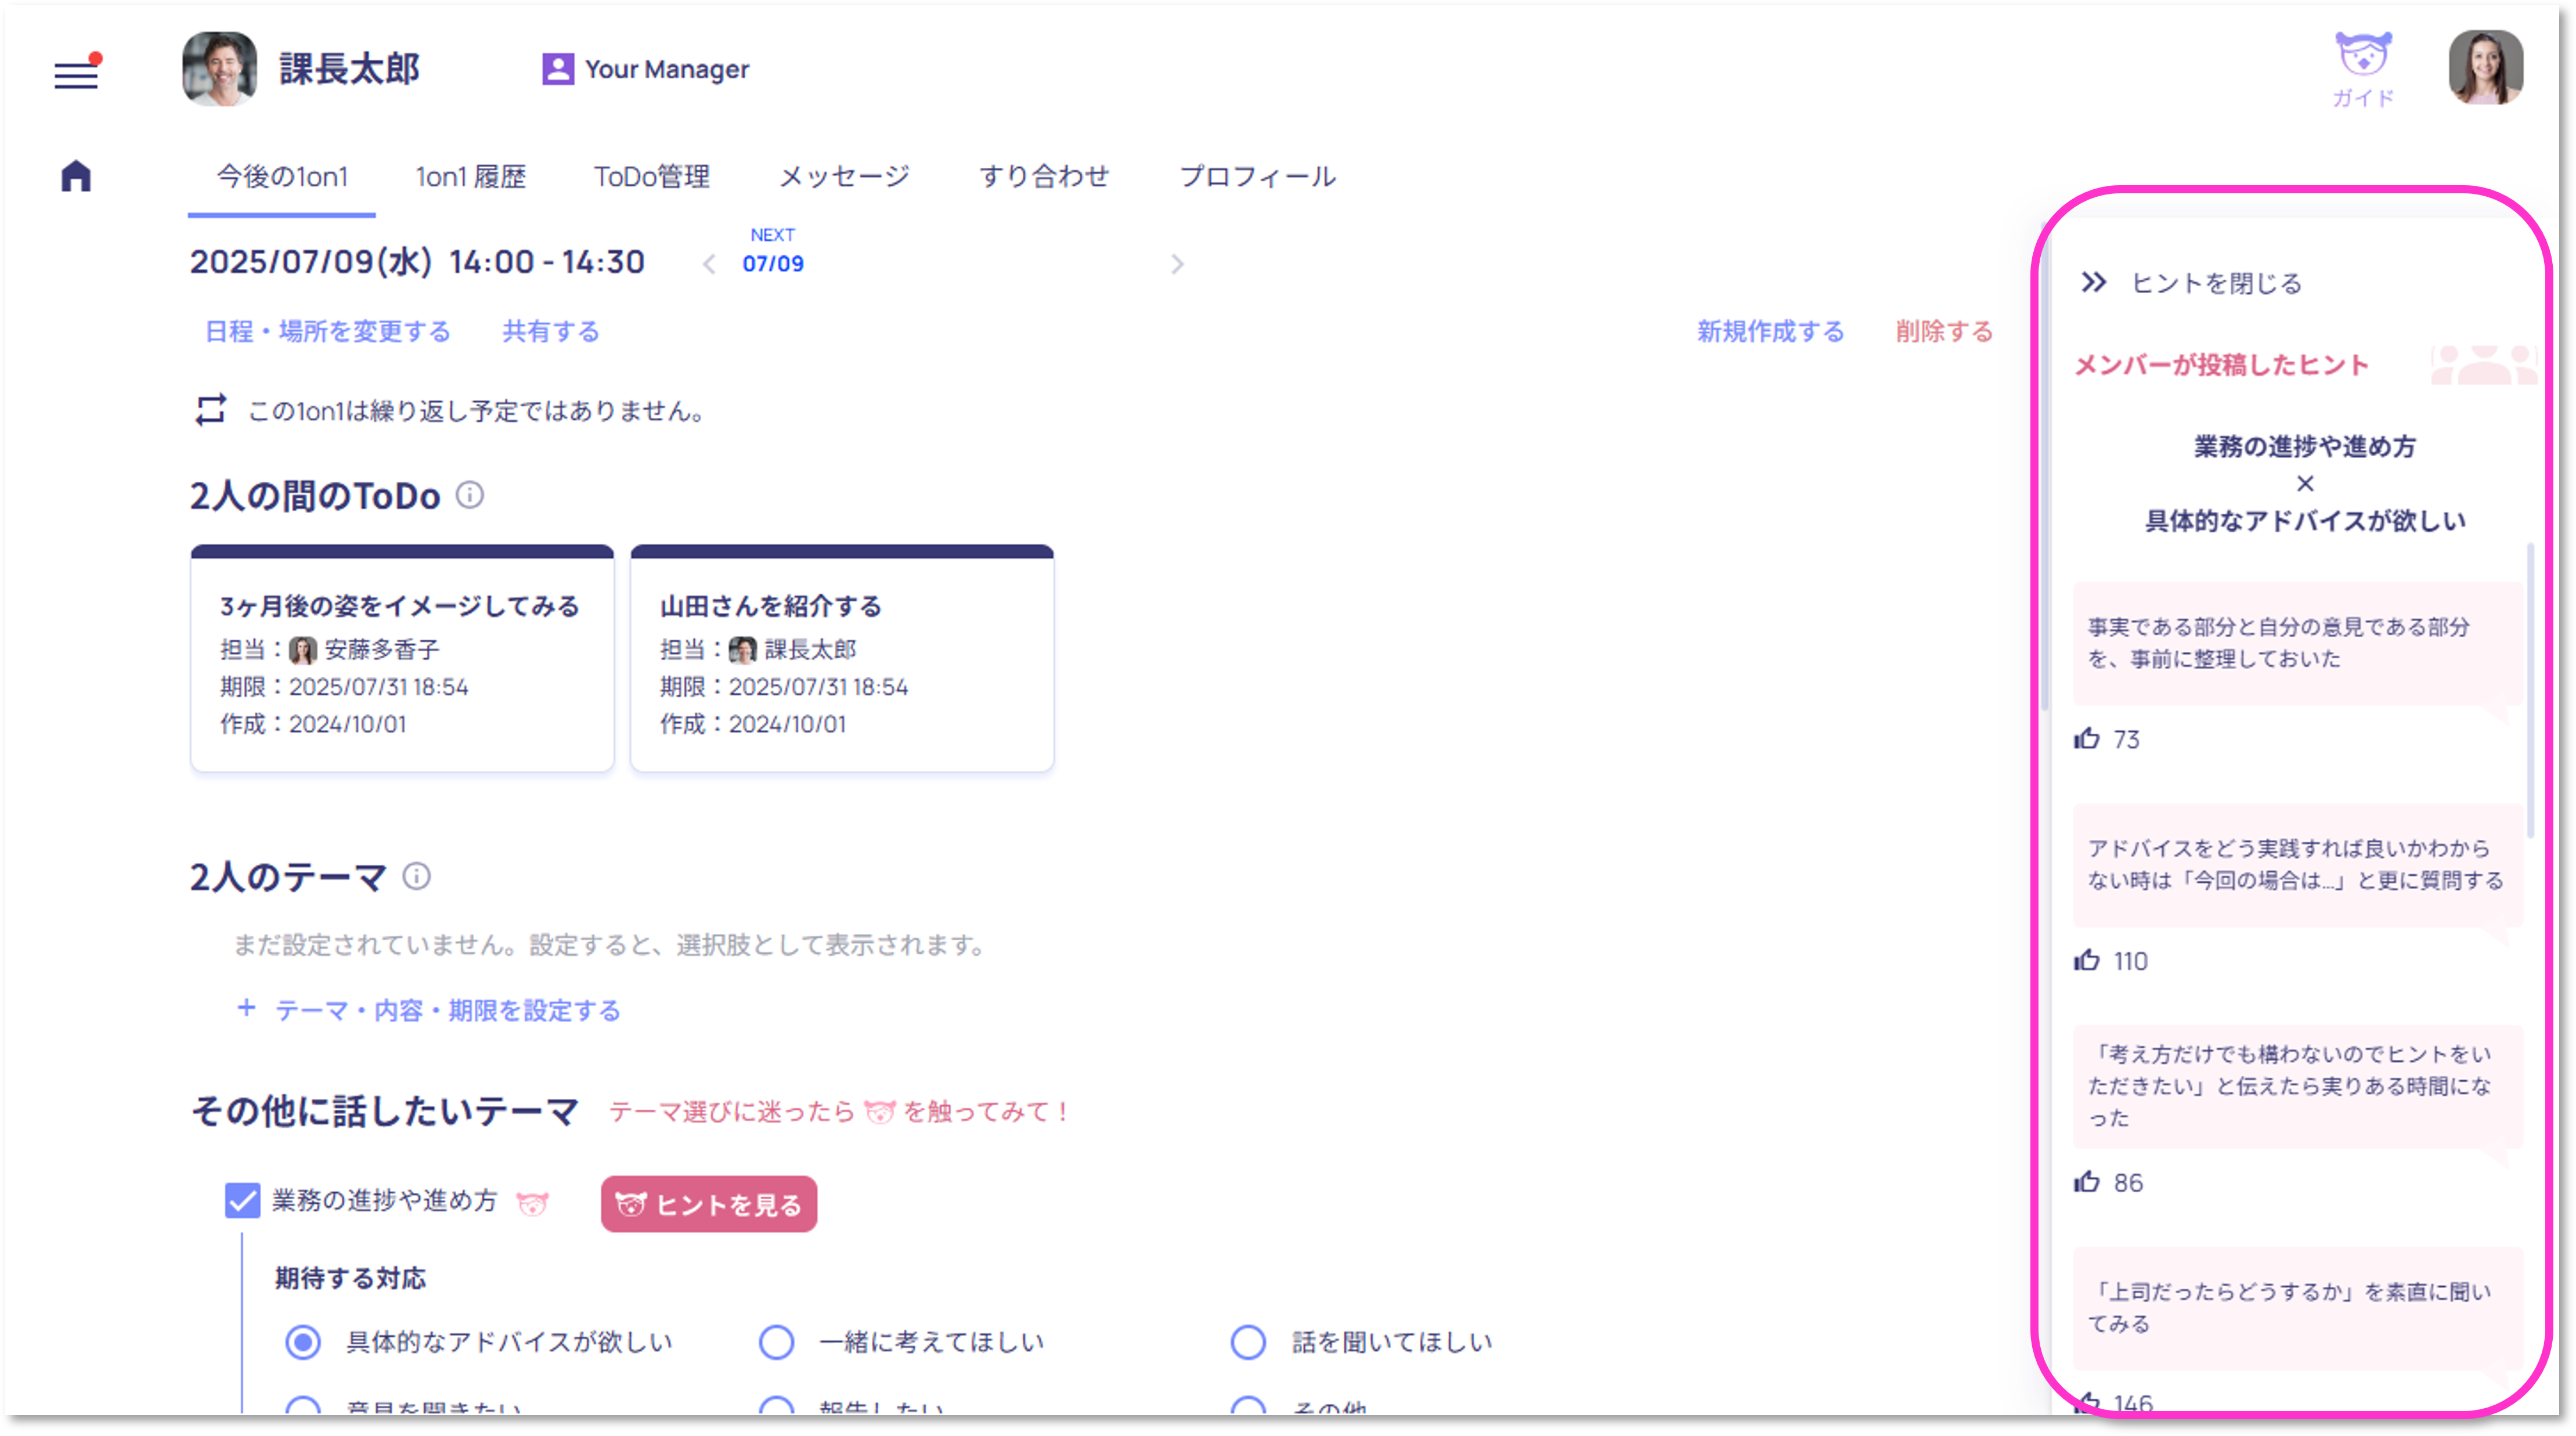Go to previous 1on1 date arrow

709,264
